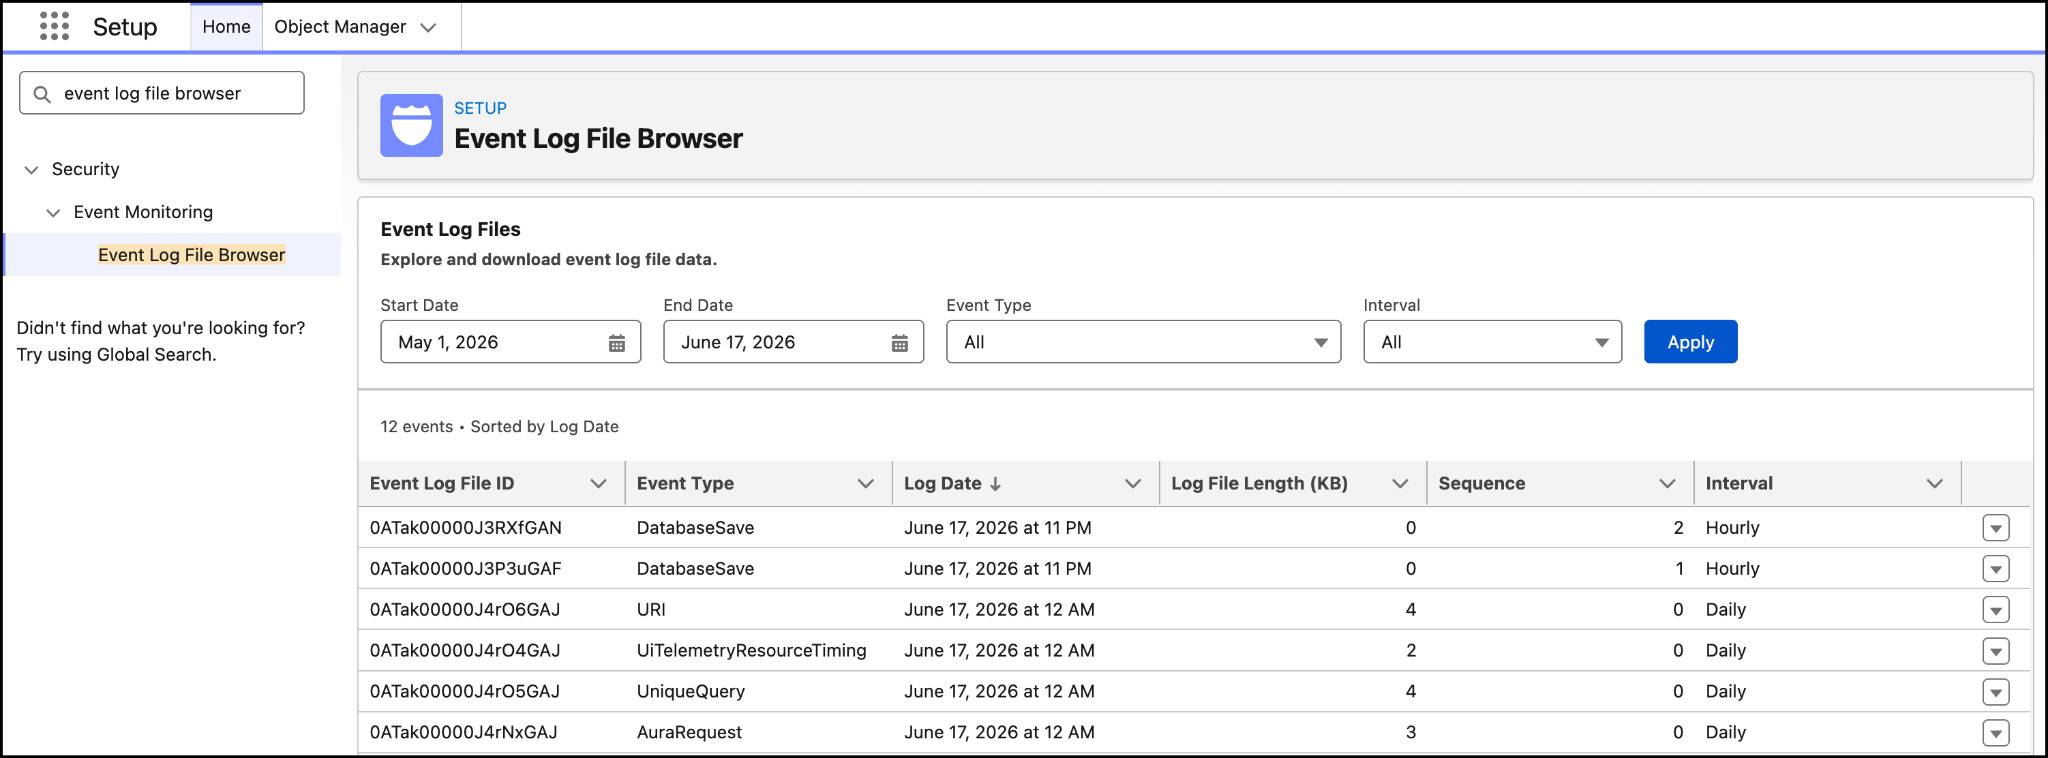2048x758 pixels.
Task: Click the AuraRequest event type cell
Action: click(689, 733)
